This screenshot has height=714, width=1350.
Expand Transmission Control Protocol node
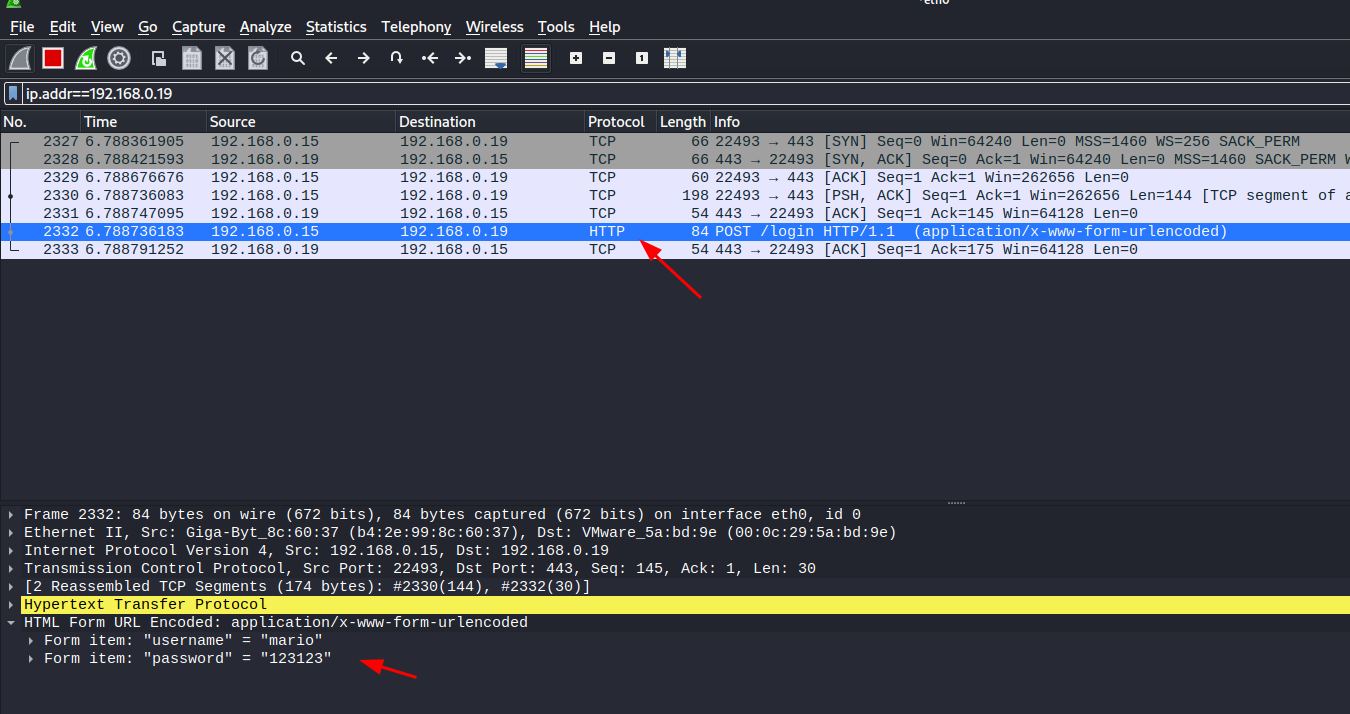tap(11, 569)
